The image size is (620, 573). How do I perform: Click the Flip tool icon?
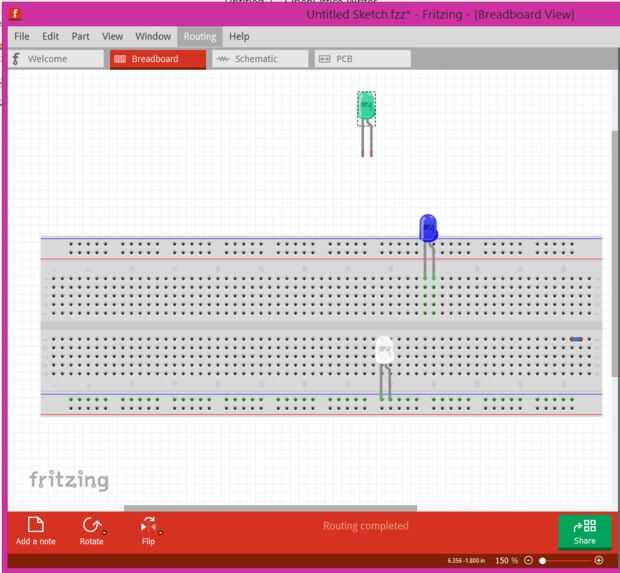click(149, 525)
